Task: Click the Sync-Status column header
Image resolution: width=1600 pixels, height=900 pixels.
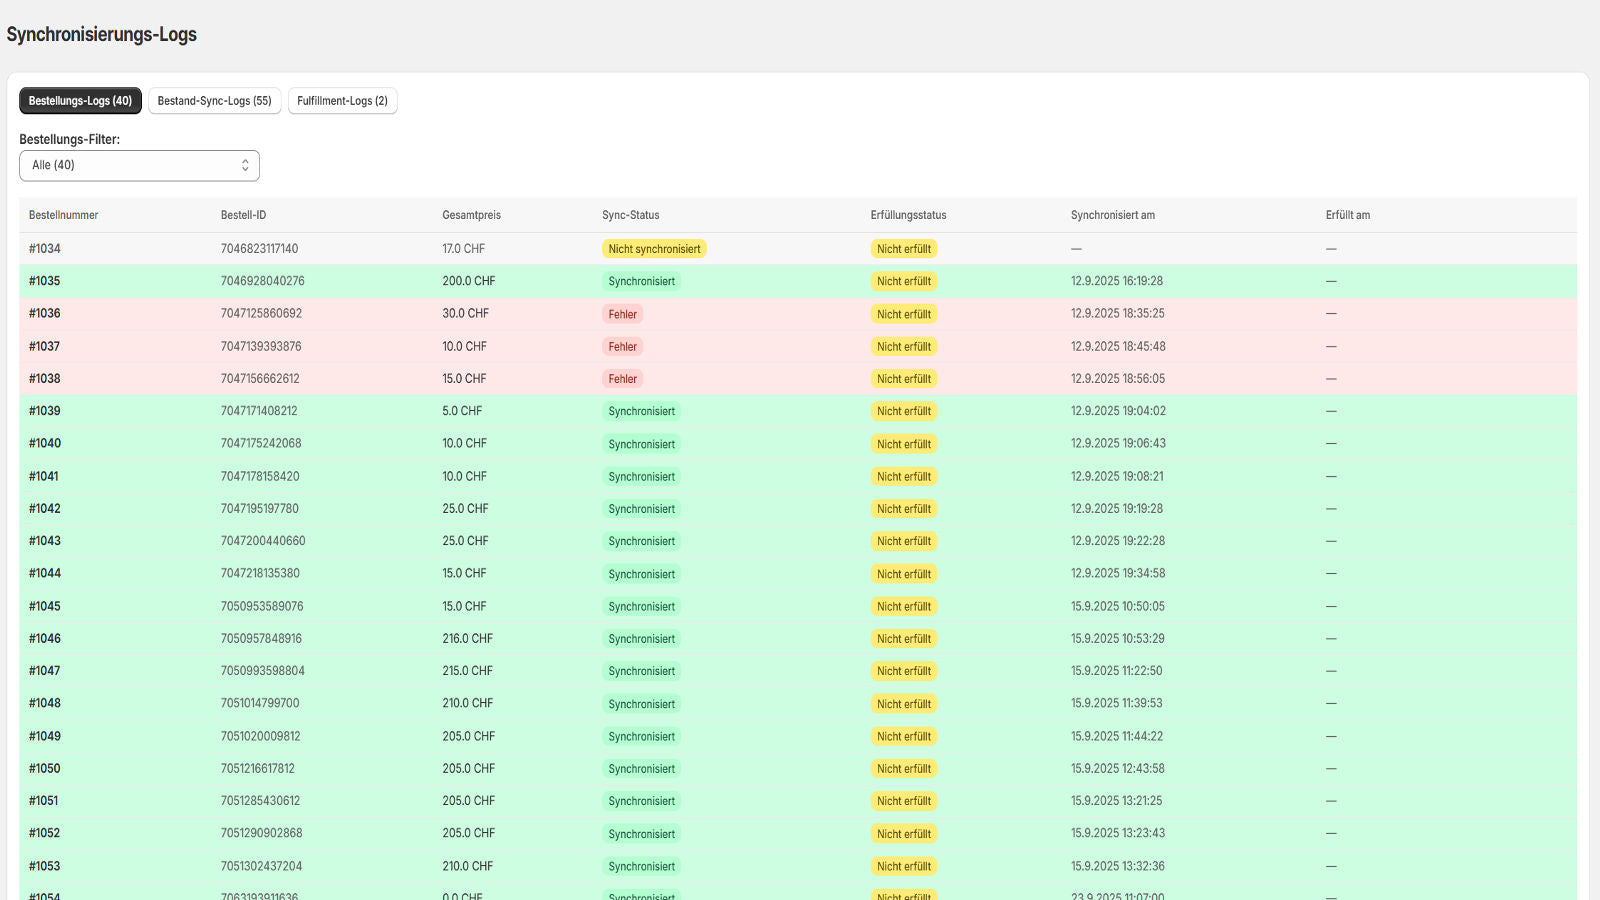Action: 630,215
